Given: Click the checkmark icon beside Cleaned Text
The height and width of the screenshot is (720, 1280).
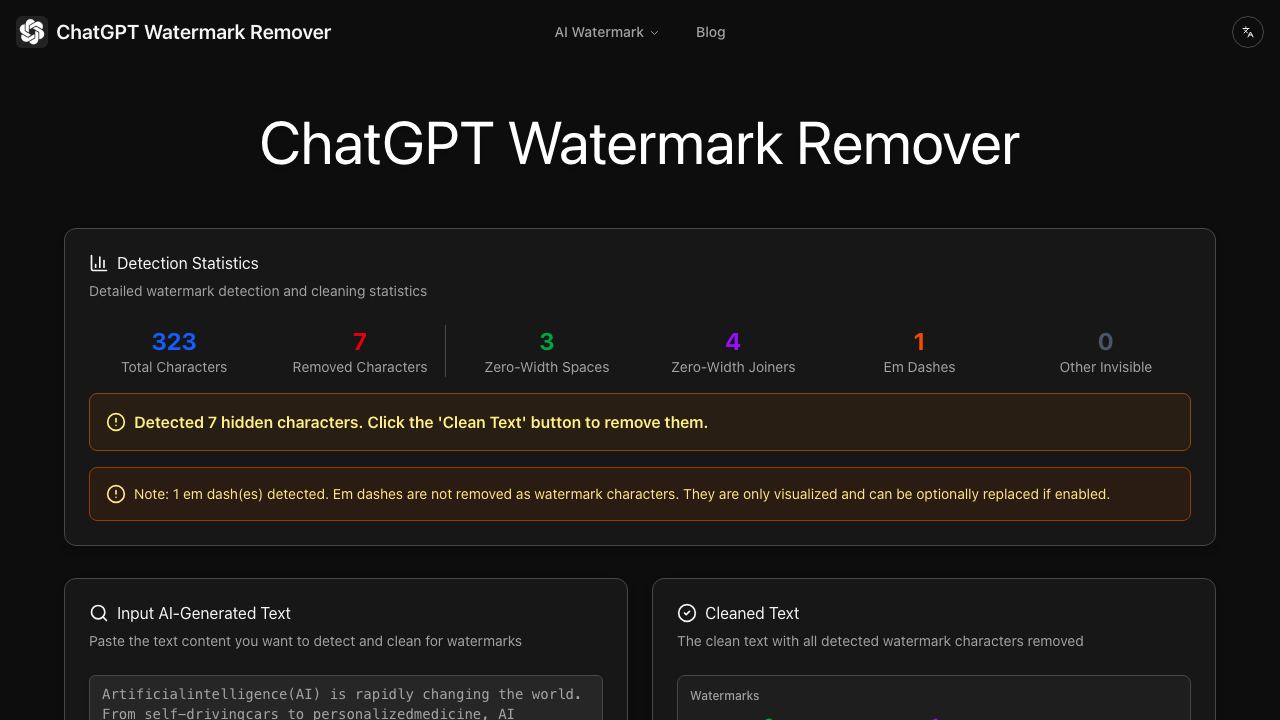Looking at the screenshot, I should pyautogui.click(x=686, y=613).
